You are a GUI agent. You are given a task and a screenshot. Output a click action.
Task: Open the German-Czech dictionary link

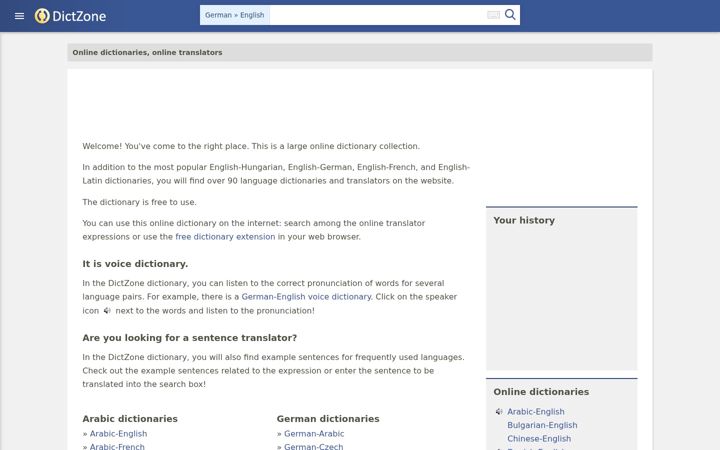point(314,446)
